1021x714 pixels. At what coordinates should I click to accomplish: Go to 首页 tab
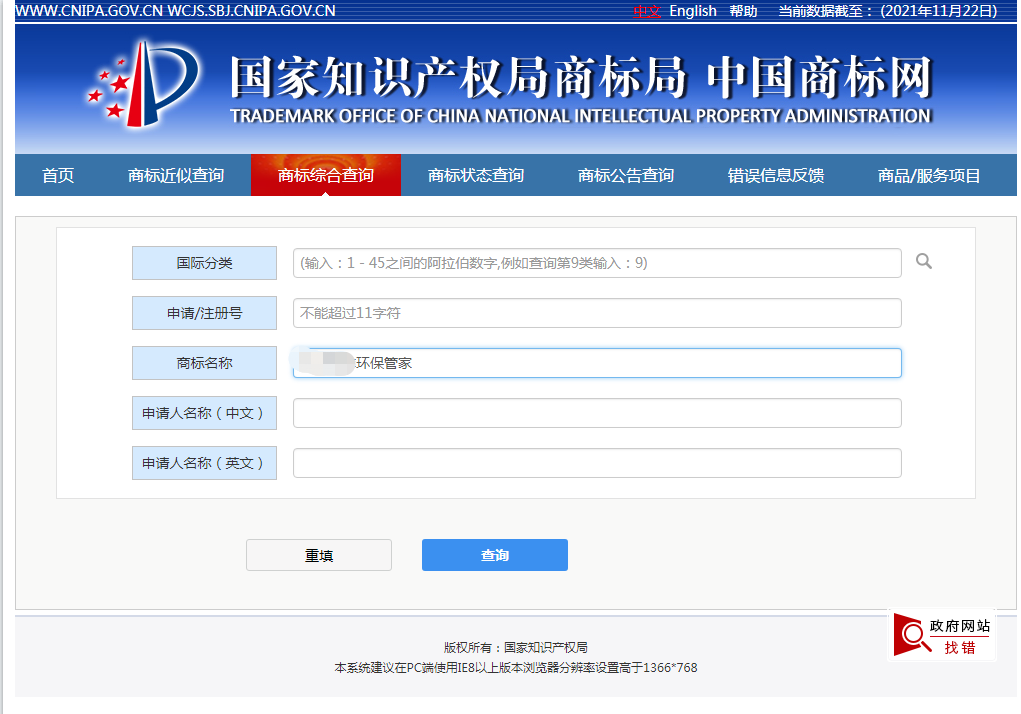[x=58, y=175]
